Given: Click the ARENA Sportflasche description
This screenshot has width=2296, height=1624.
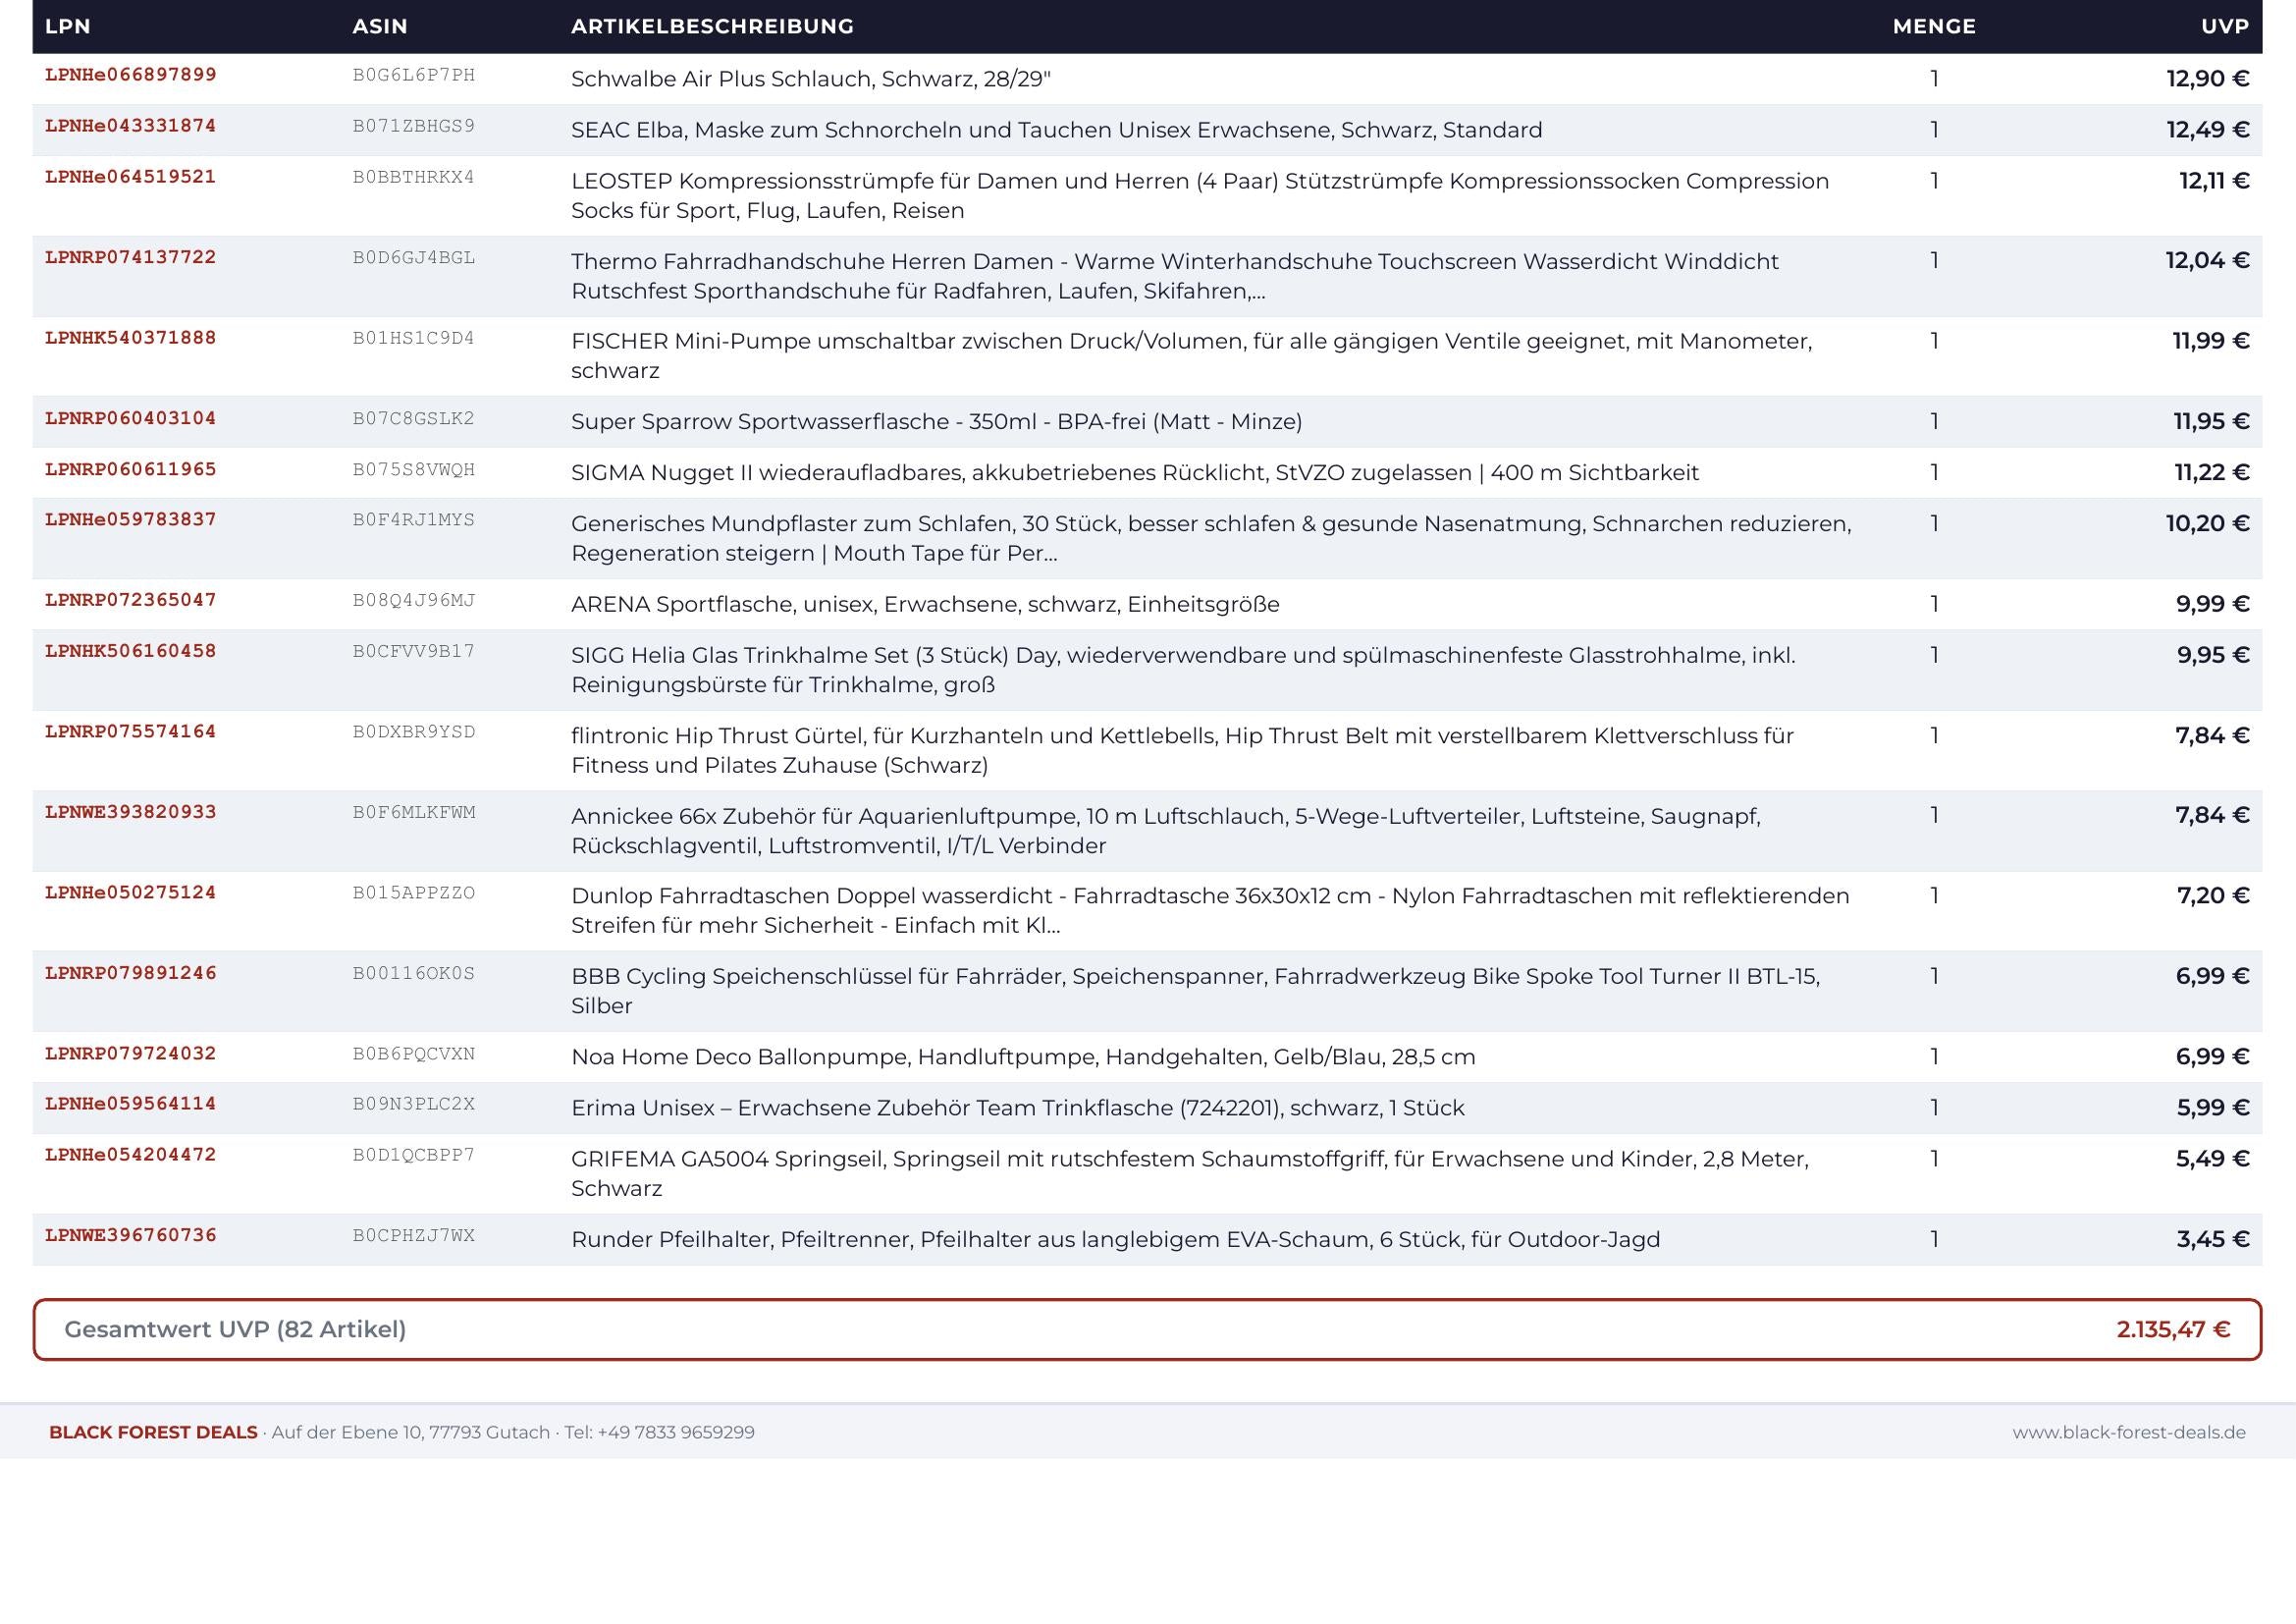Looking at the screenshot, I should tap(925, 605).
